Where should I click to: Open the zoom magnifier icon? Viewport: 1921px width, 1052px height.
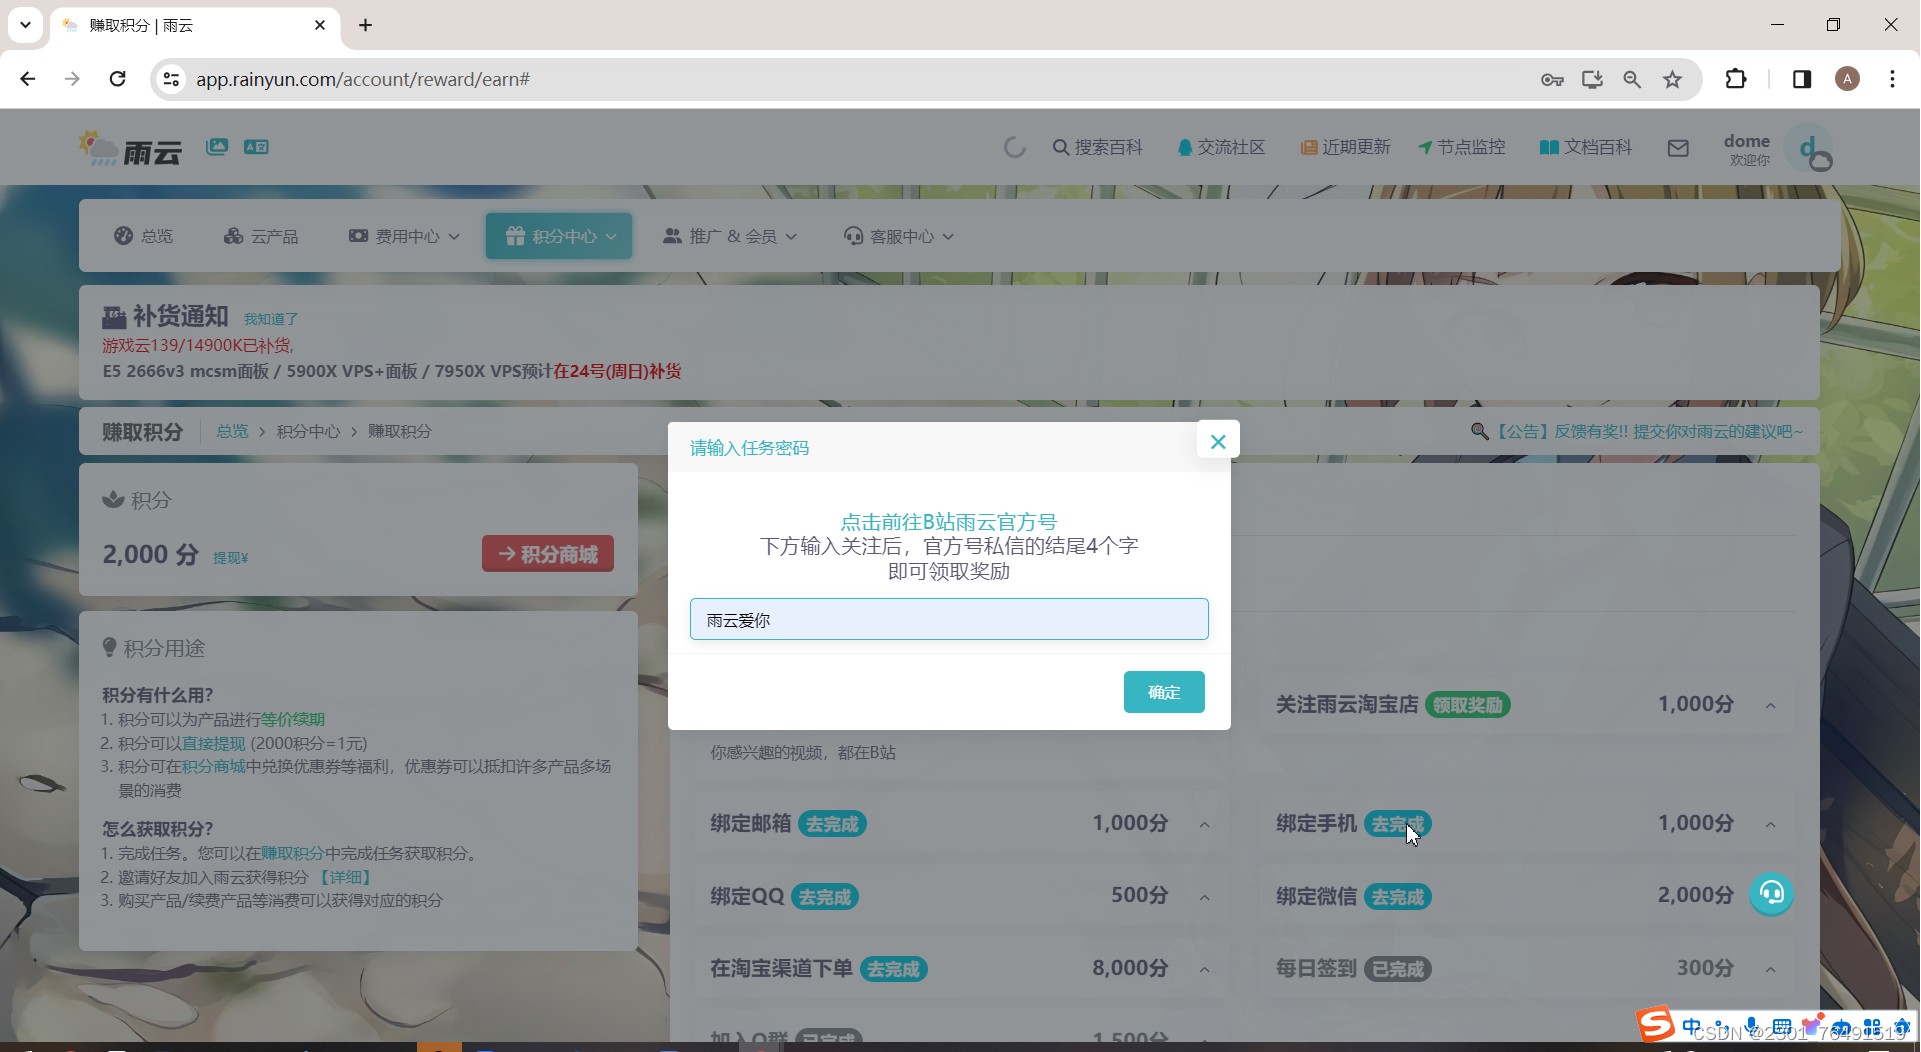[1632, 79]
